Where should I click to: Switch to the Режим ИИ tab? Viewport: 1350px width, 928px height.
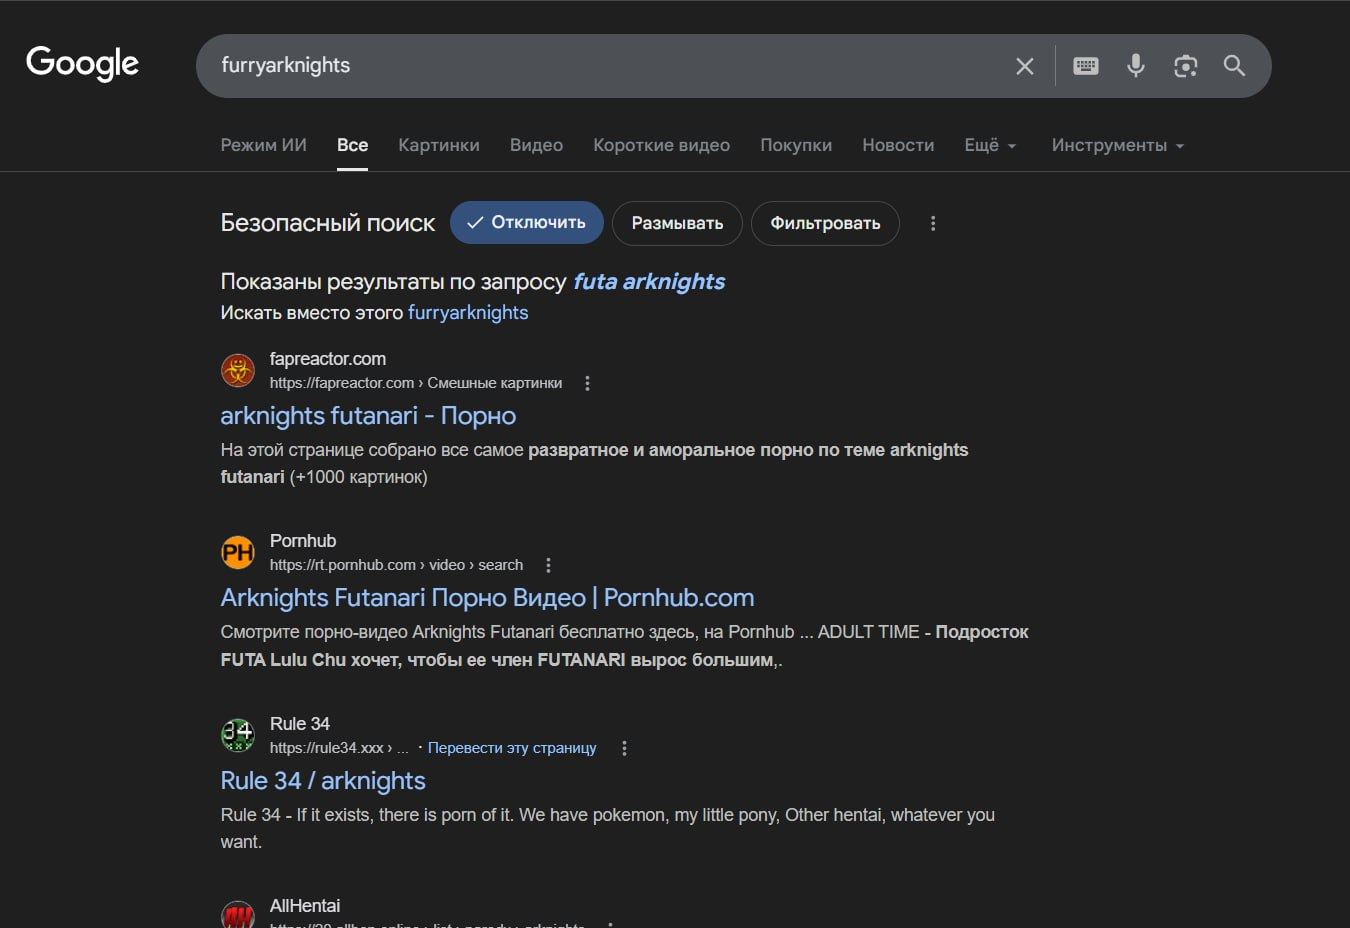(x=263, y=145)
